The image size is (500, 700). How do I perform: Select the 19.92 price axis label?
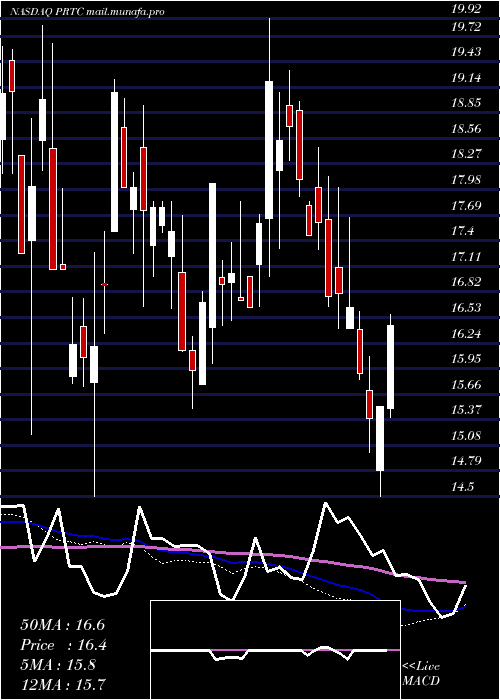466,9
